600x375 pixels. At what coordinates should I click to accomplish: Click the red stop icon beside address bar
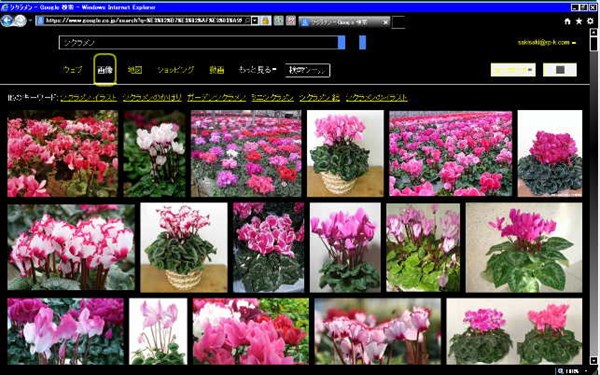pos(291,21)
